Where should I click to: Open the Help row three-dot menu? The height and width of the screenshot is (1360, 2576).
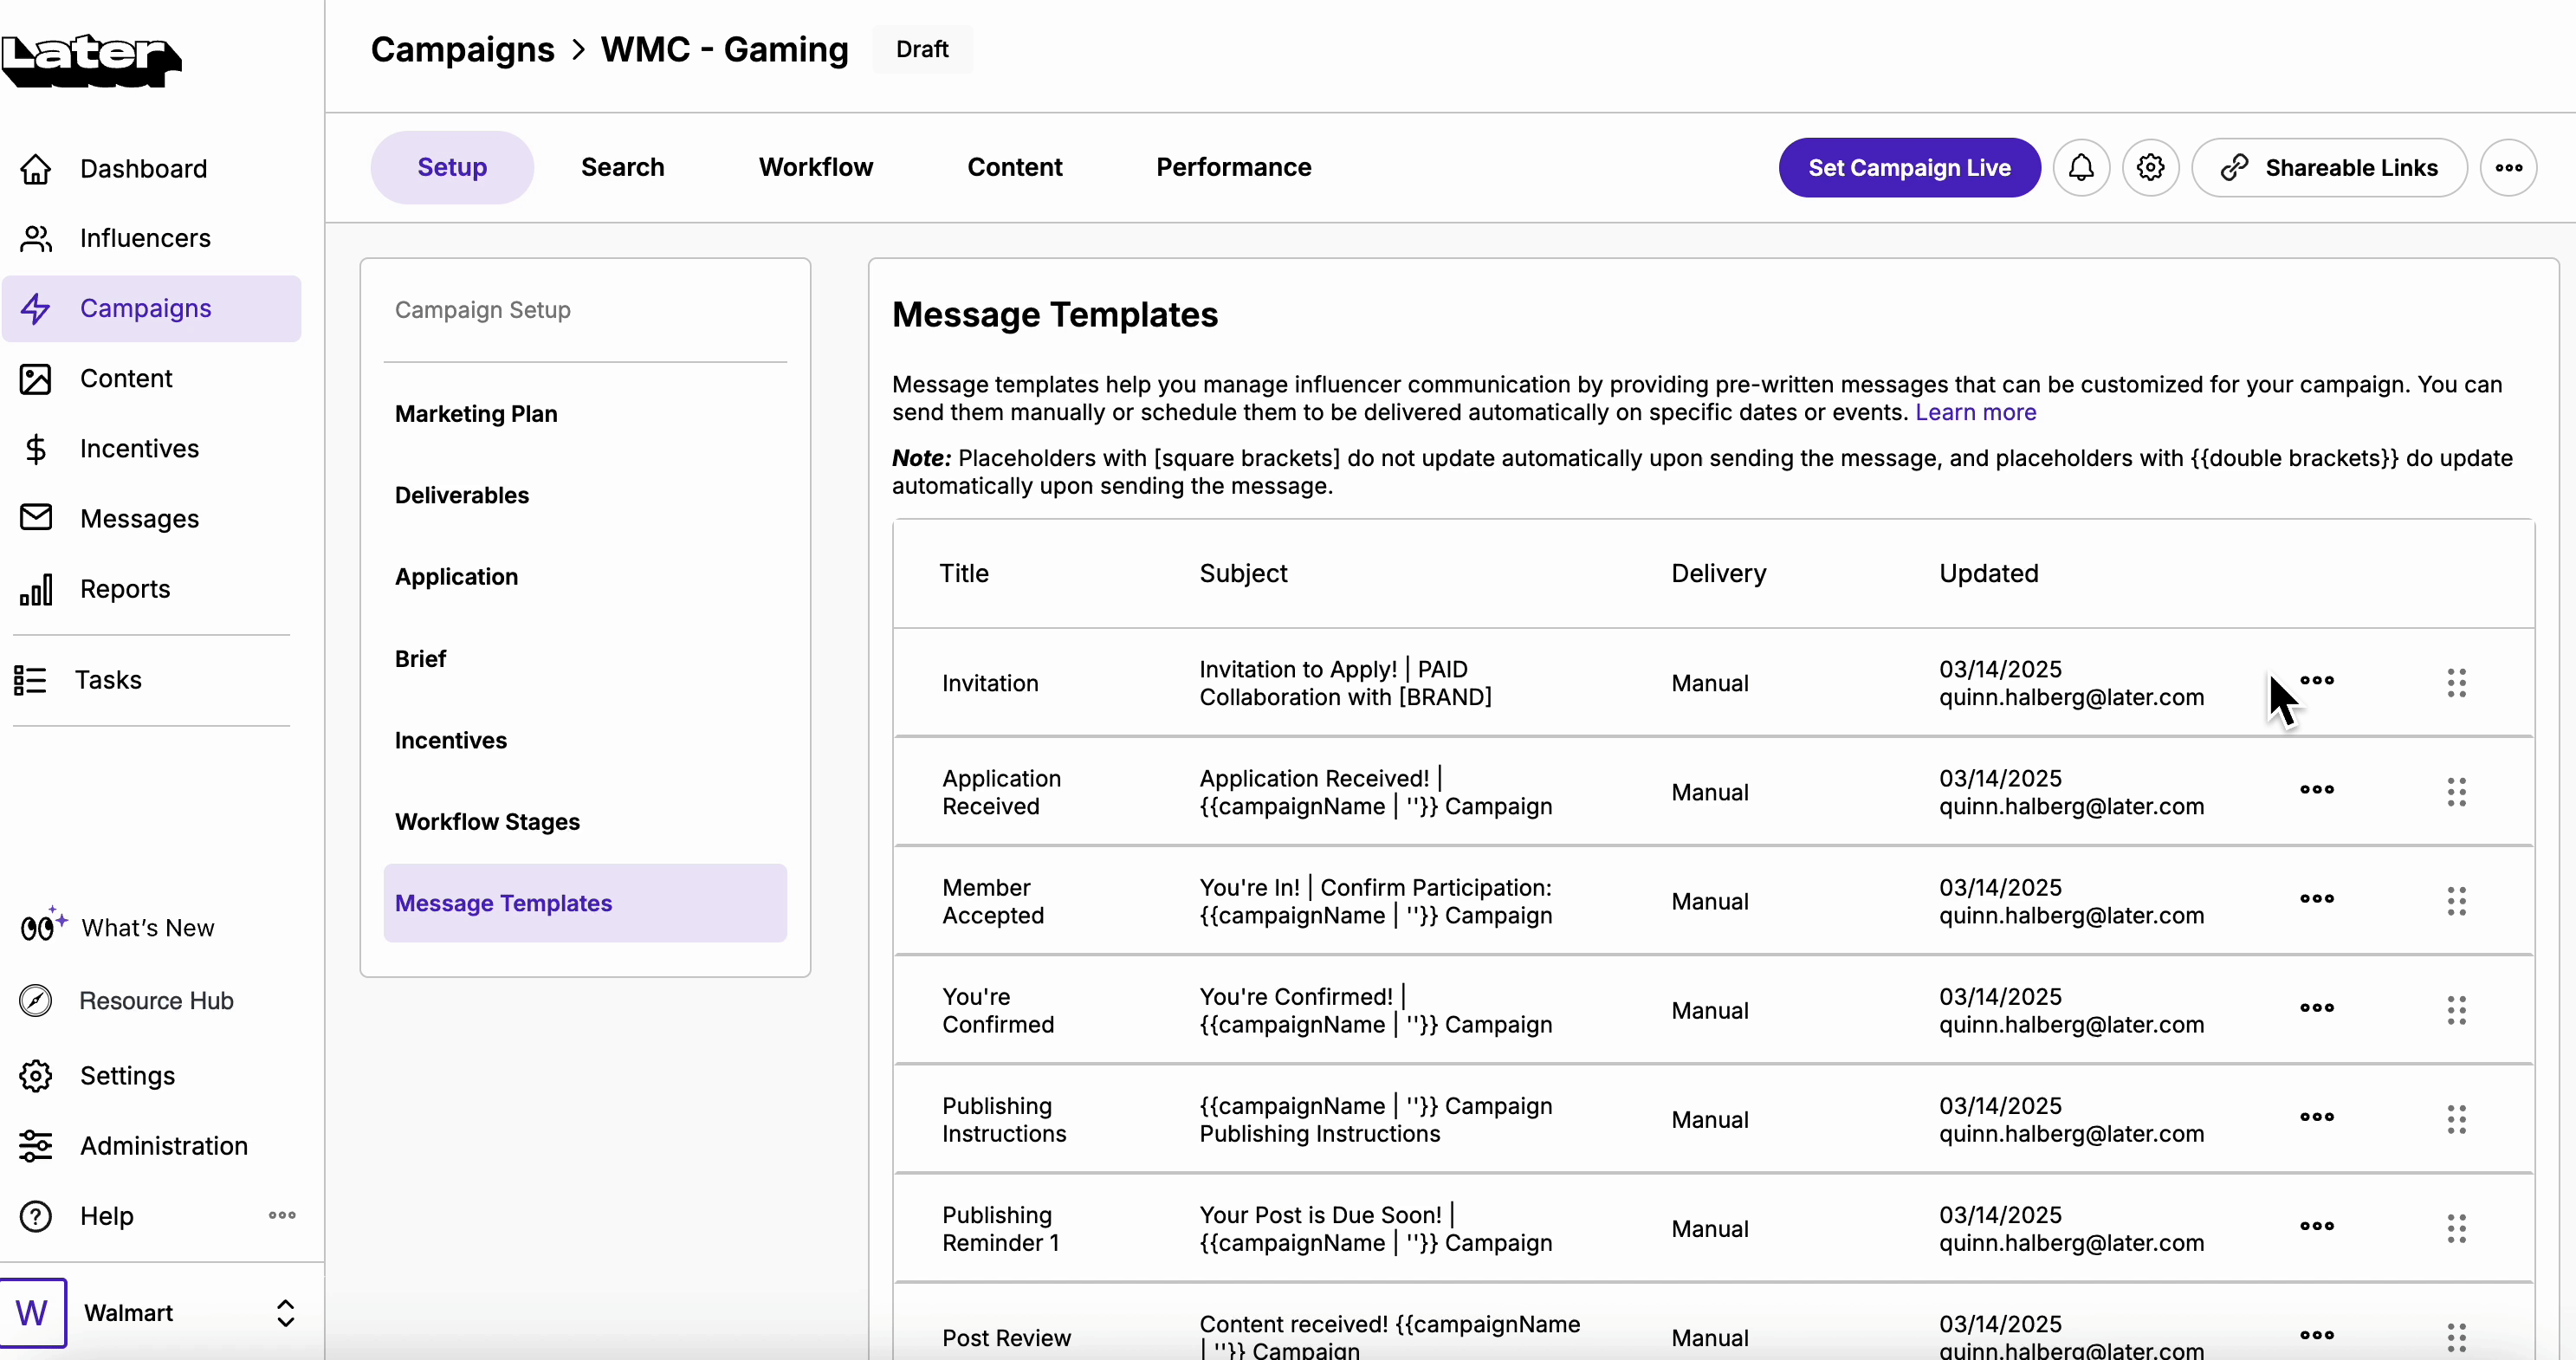point(282,1216)
